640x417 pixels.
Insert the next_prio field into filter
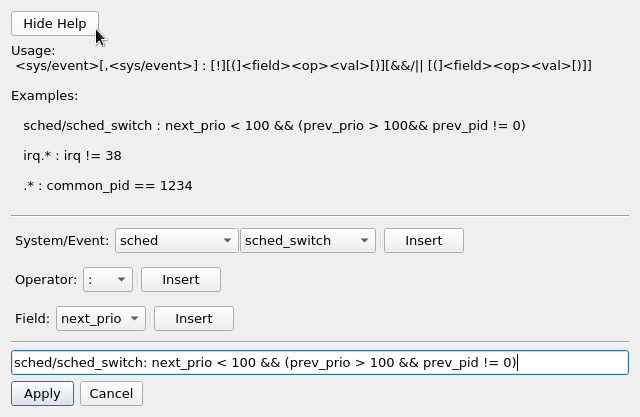(x=194, y=319)
